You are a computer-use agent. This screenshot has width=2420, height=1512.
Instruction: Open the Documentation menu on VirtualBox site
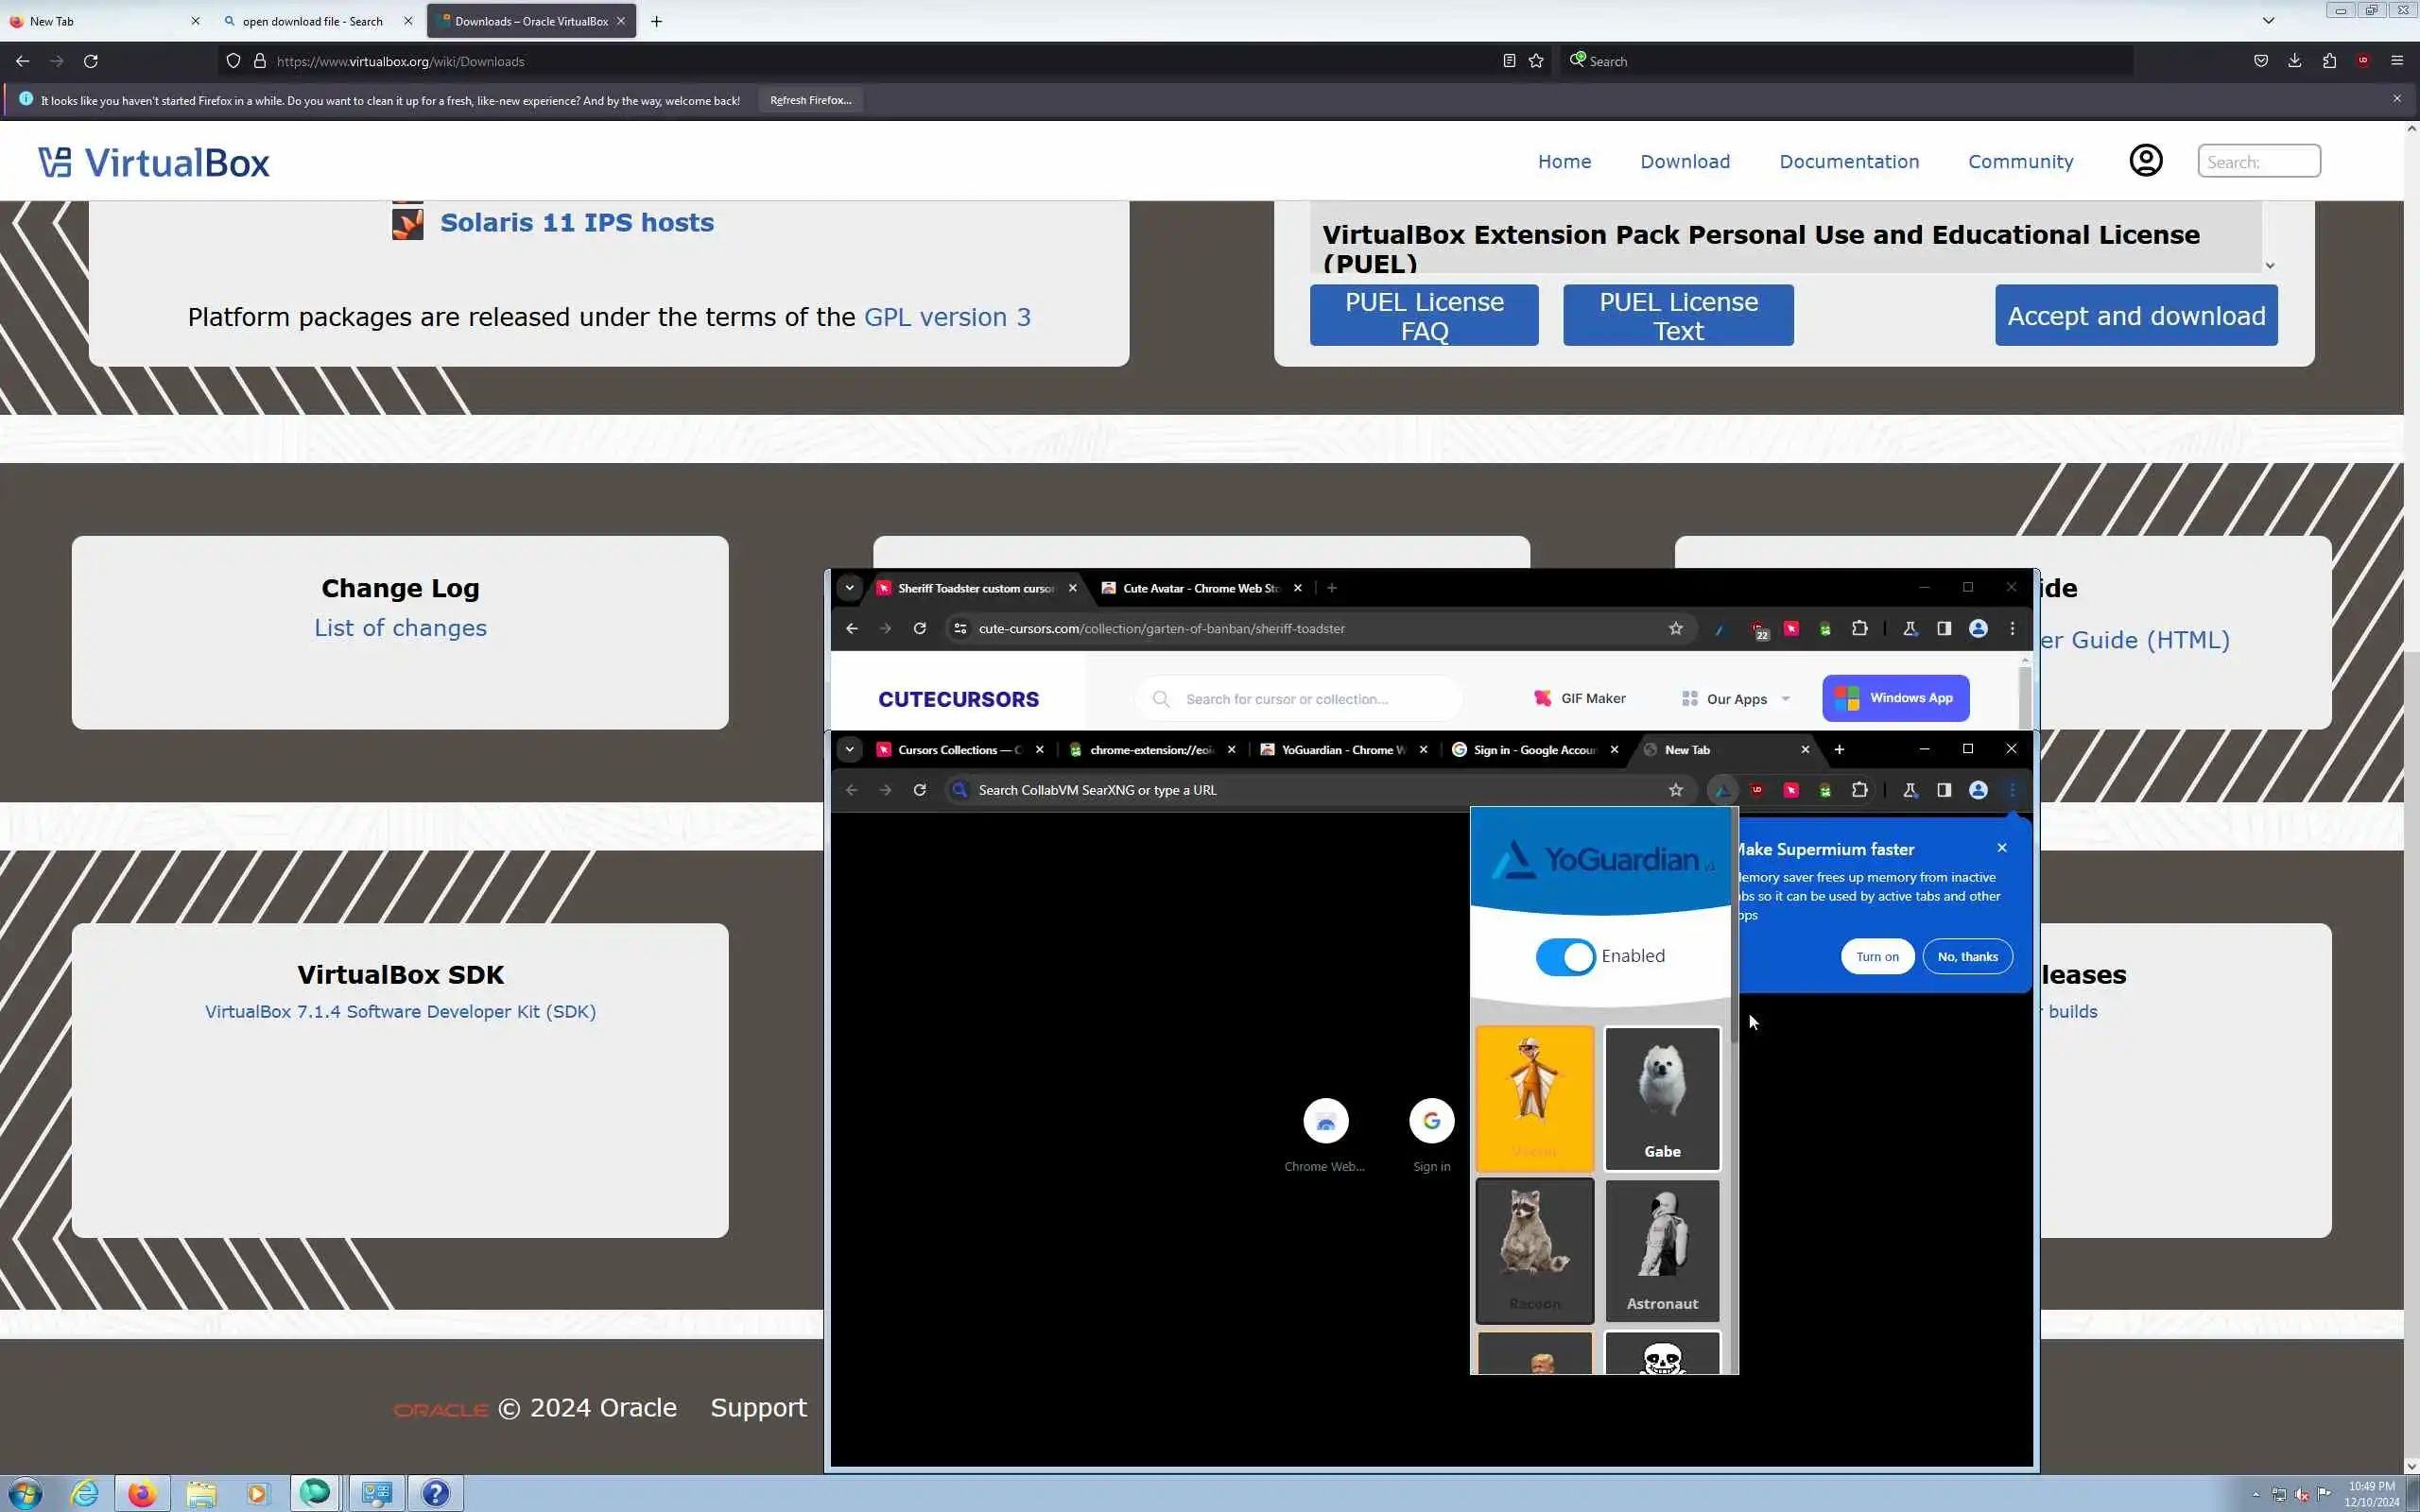click(1848, 161)
